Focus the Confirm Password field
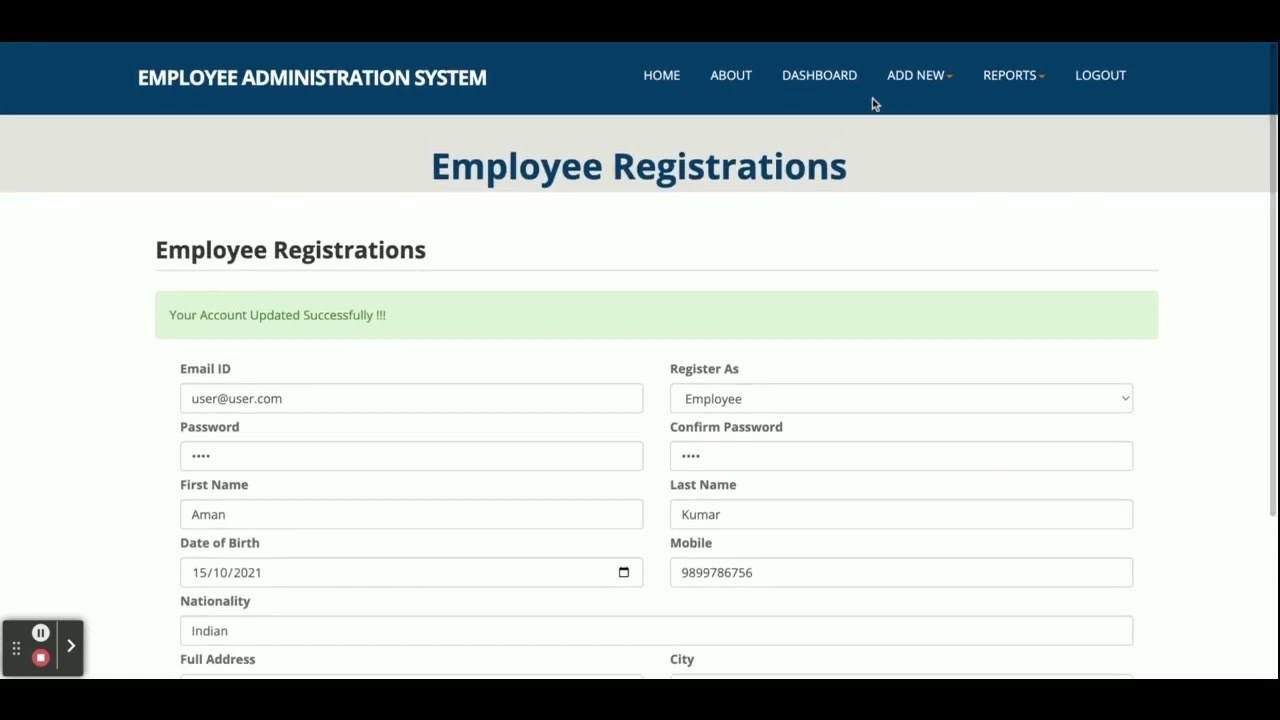The height and width of the screenshot is (720, 1280). 901,456
